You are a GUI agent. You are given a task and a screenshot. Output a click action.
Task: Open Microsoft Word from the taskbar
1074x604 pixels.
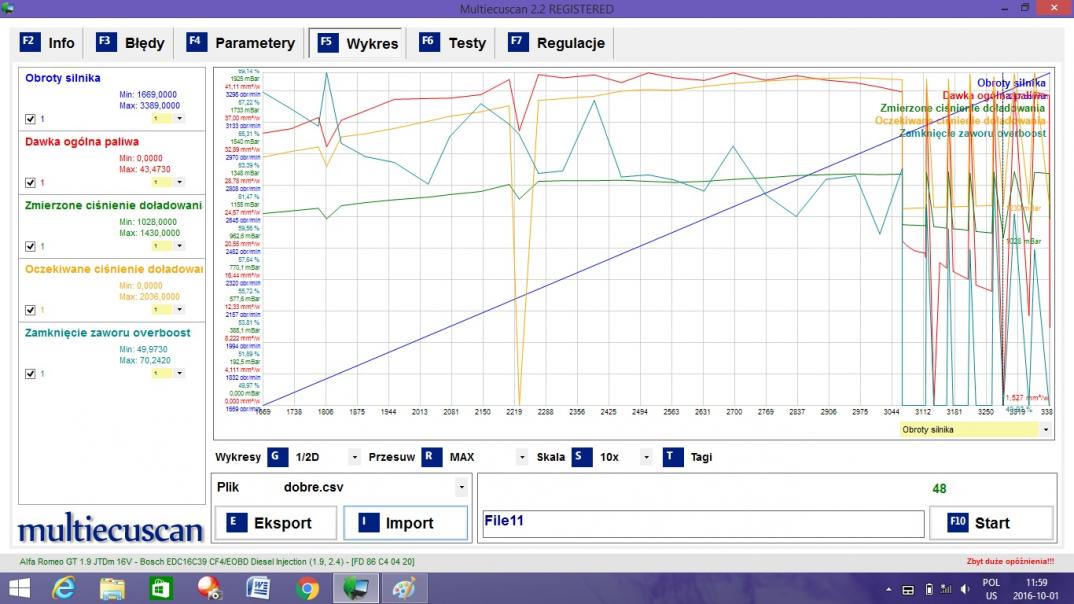(258, 589)
